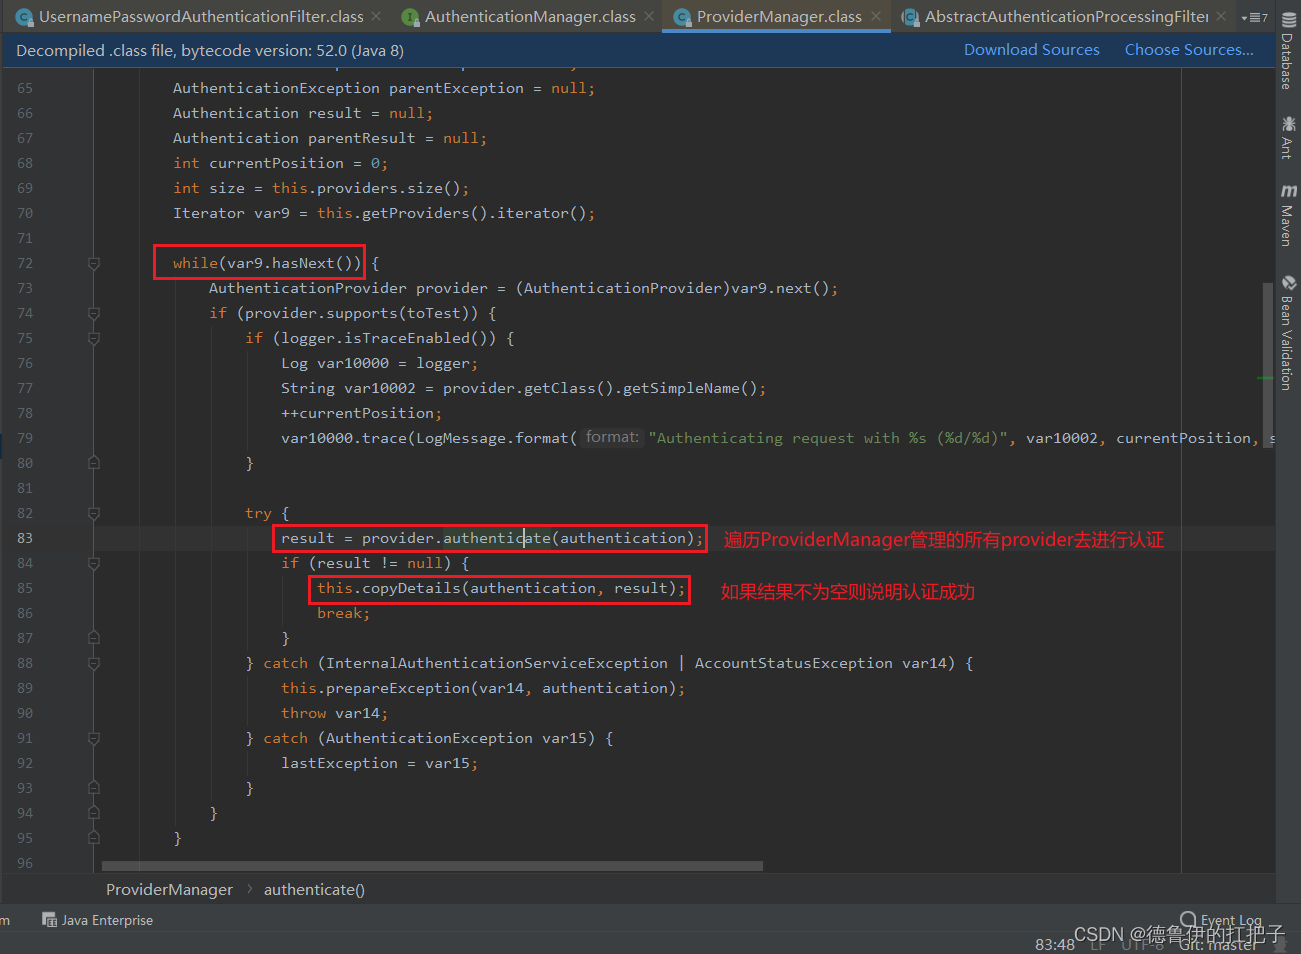Click currentPosition declaration on line 68
1301x954 pixels.
pos(276,163)
